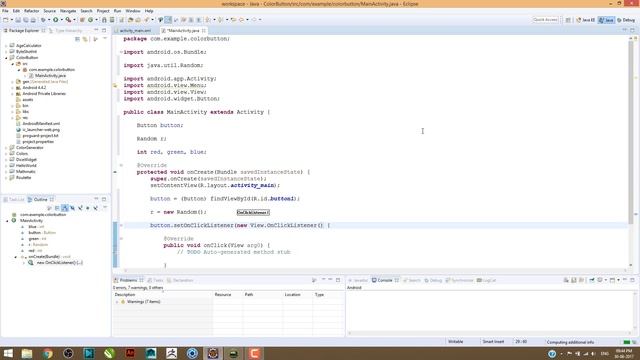Toggle Mark Occurrences highlighted toolbar icon
This screenshot has width=640, height=360.
[x=168, y=20]
